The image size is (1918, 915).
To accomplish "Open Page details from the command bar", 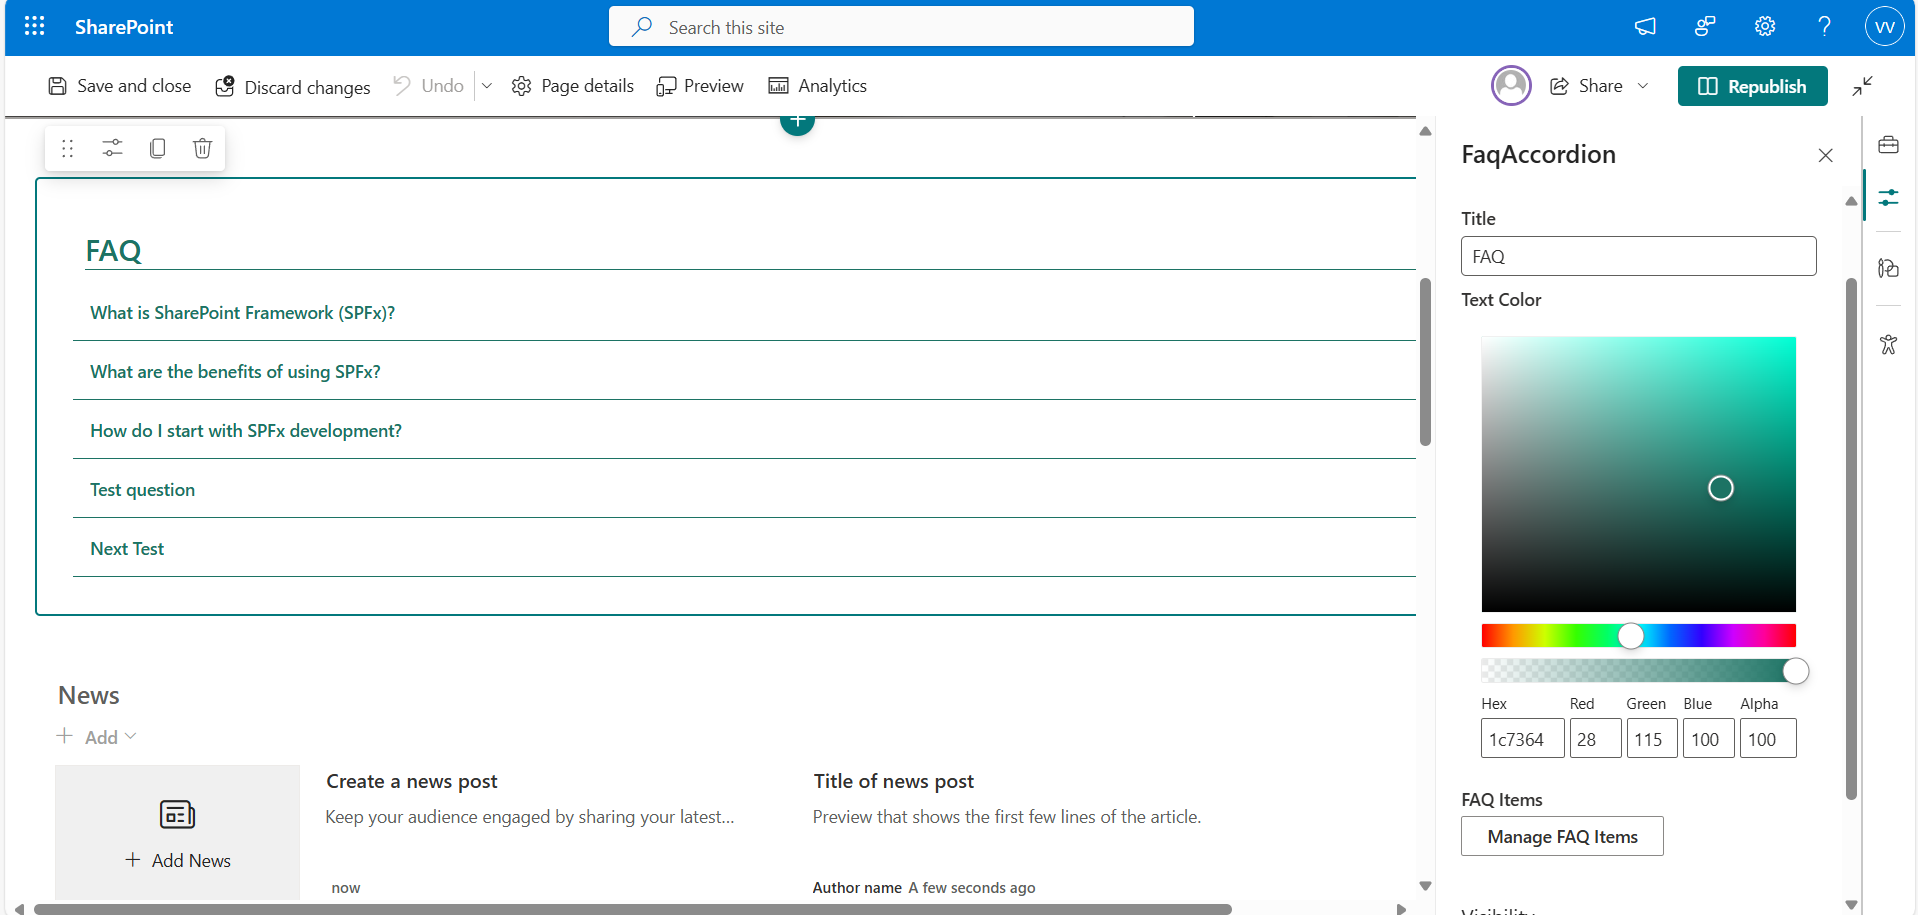I will click(x=573, y=86).
